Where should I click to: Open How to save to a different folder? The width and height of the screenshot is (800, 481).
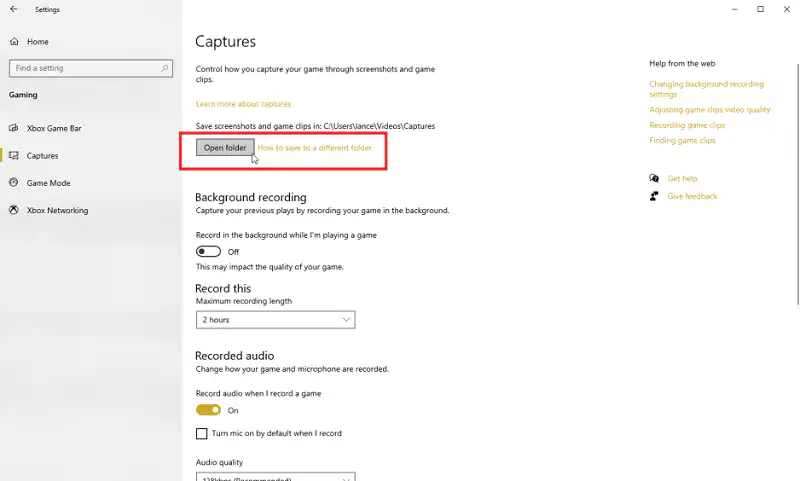point(314,148)
